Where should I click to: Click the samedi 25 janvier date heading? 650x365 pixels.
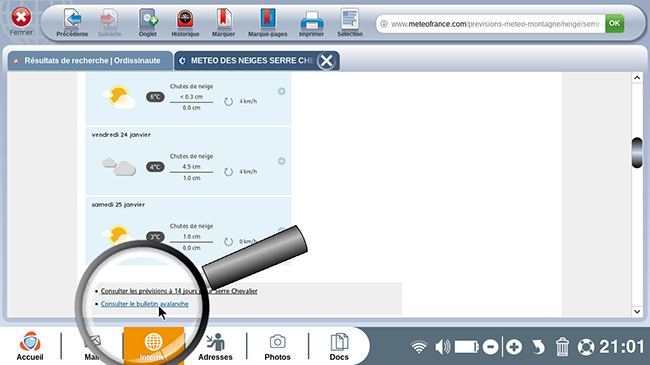click(x=118, y=204)
